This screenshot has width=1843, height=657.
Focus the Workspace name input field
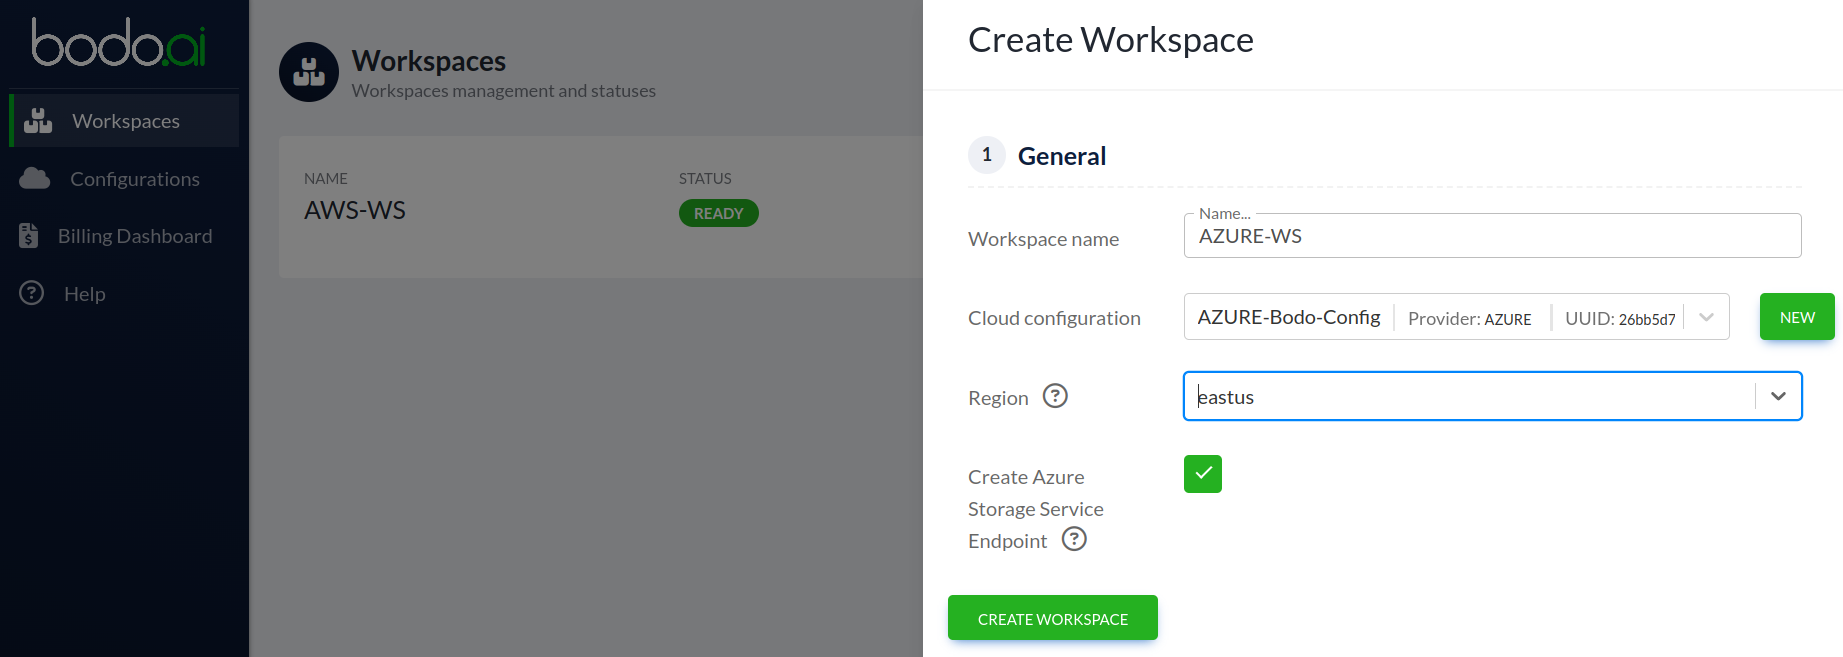pyautogui.click(x=1491, y=237)
